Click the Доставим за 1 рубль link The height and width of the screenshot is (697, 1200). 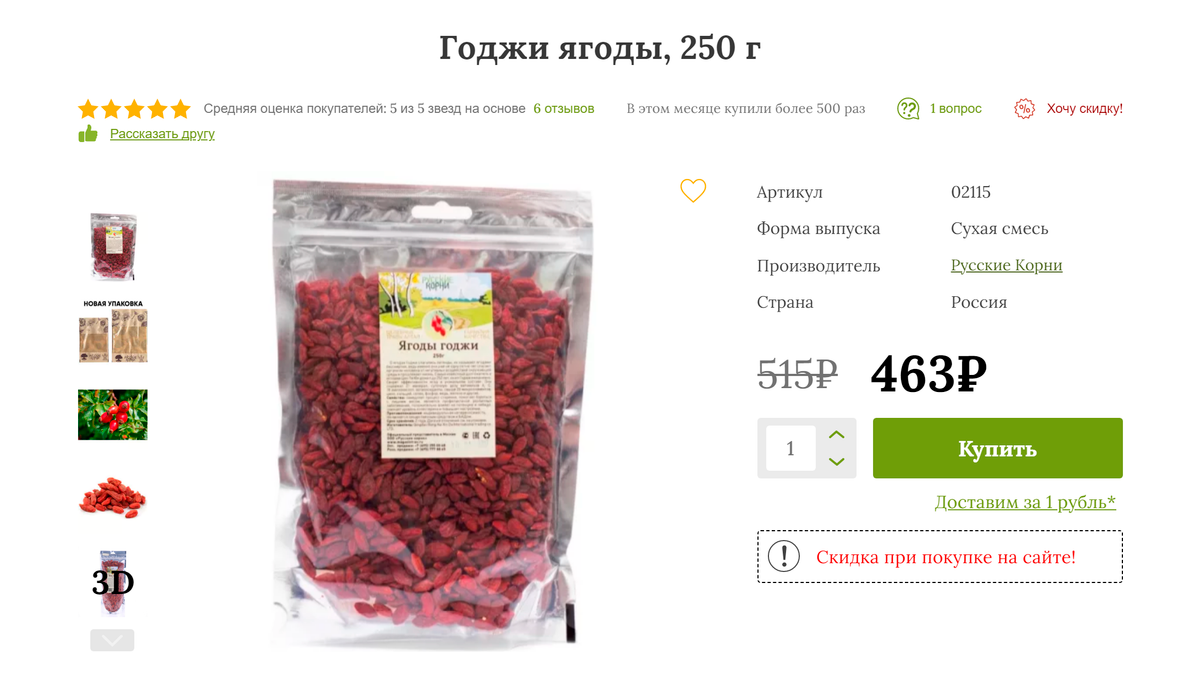pyautogui.click(x=1025, y=502)
